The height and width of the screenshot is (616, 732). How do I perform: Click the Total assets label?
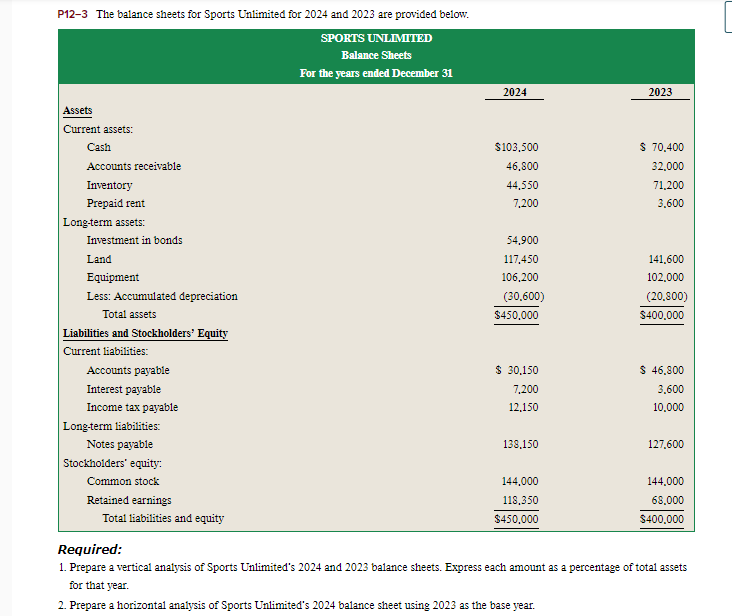pos(129,315)
